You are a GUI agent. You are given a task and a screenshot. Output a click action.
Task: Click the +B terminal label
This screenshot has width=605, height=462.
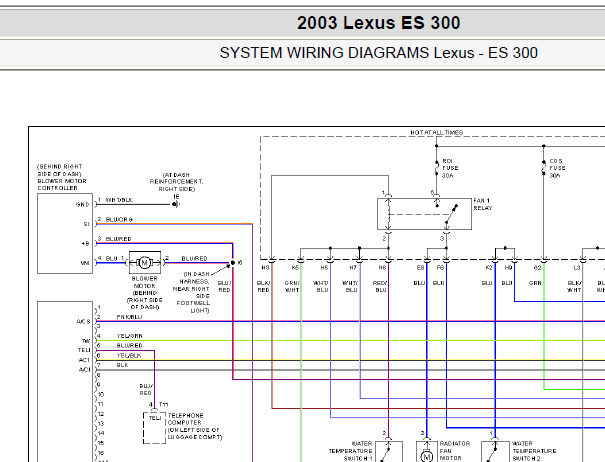point(86,244)
